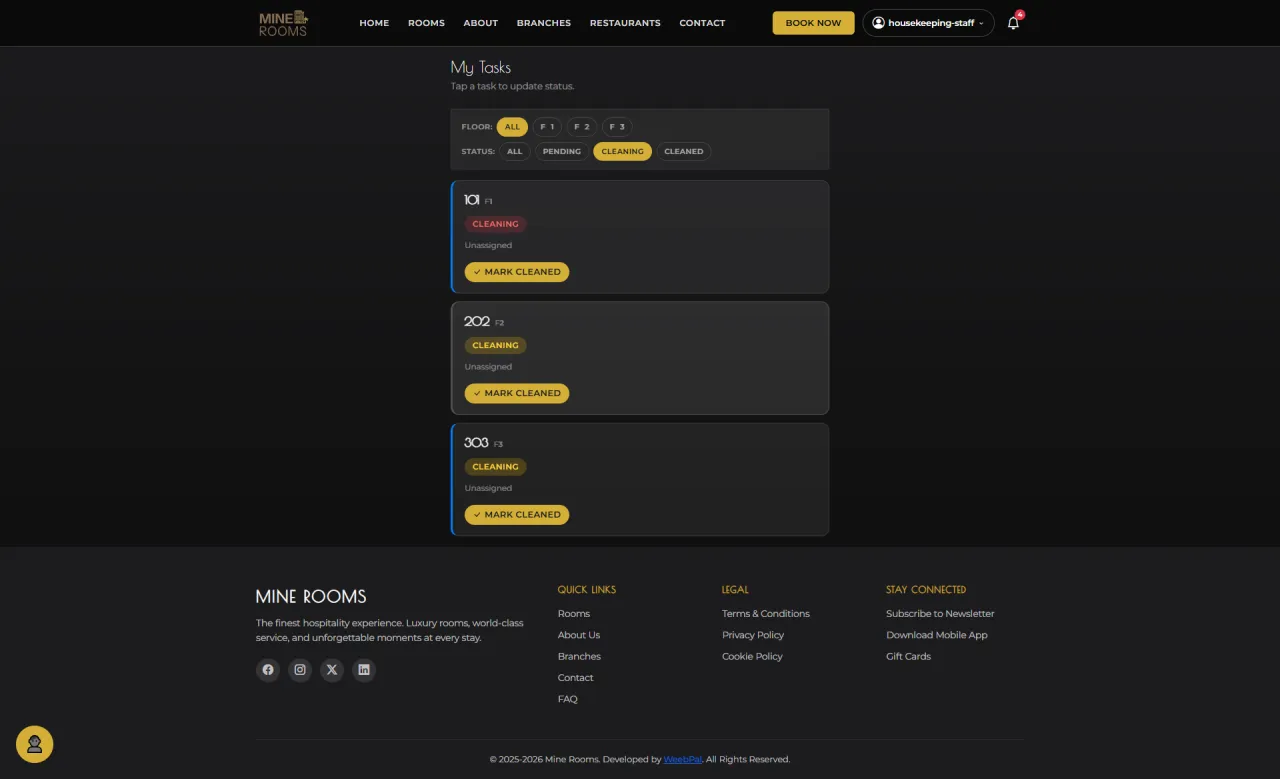1280x779 pixels.
Task: Click the Mine Rooms logo
Action: (283, 23)
